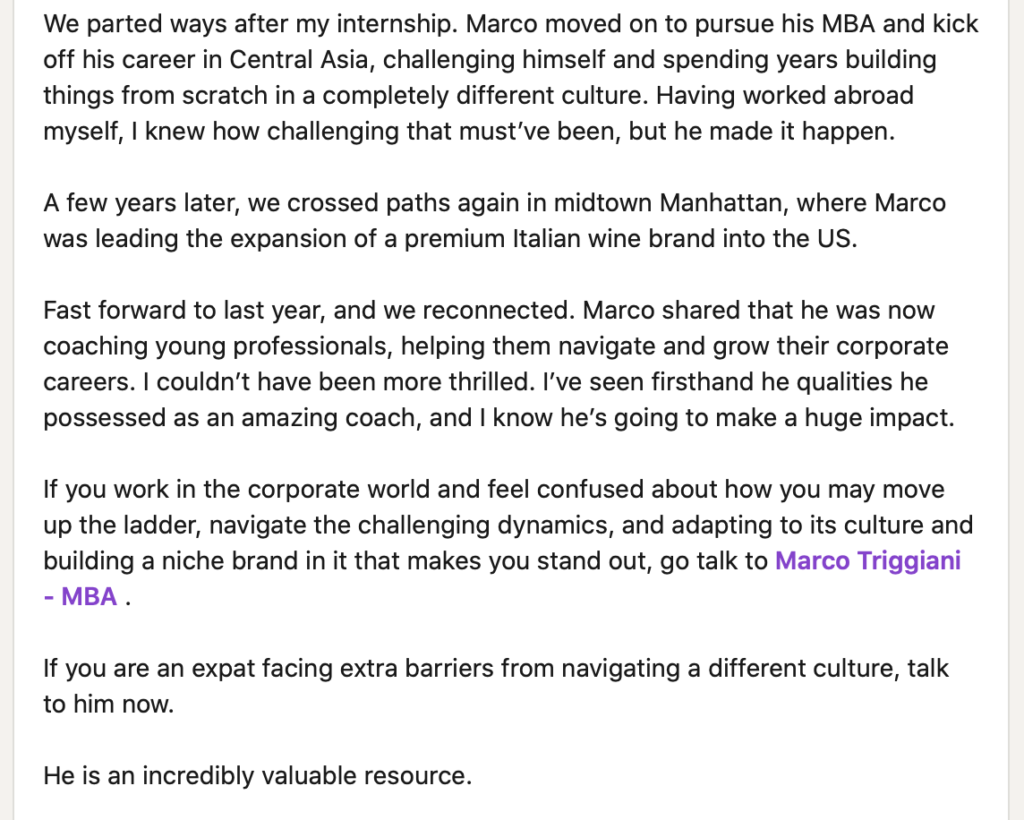Click the line beginning "Fast forward to last year"
The image size is (1024, 820).
489,310
